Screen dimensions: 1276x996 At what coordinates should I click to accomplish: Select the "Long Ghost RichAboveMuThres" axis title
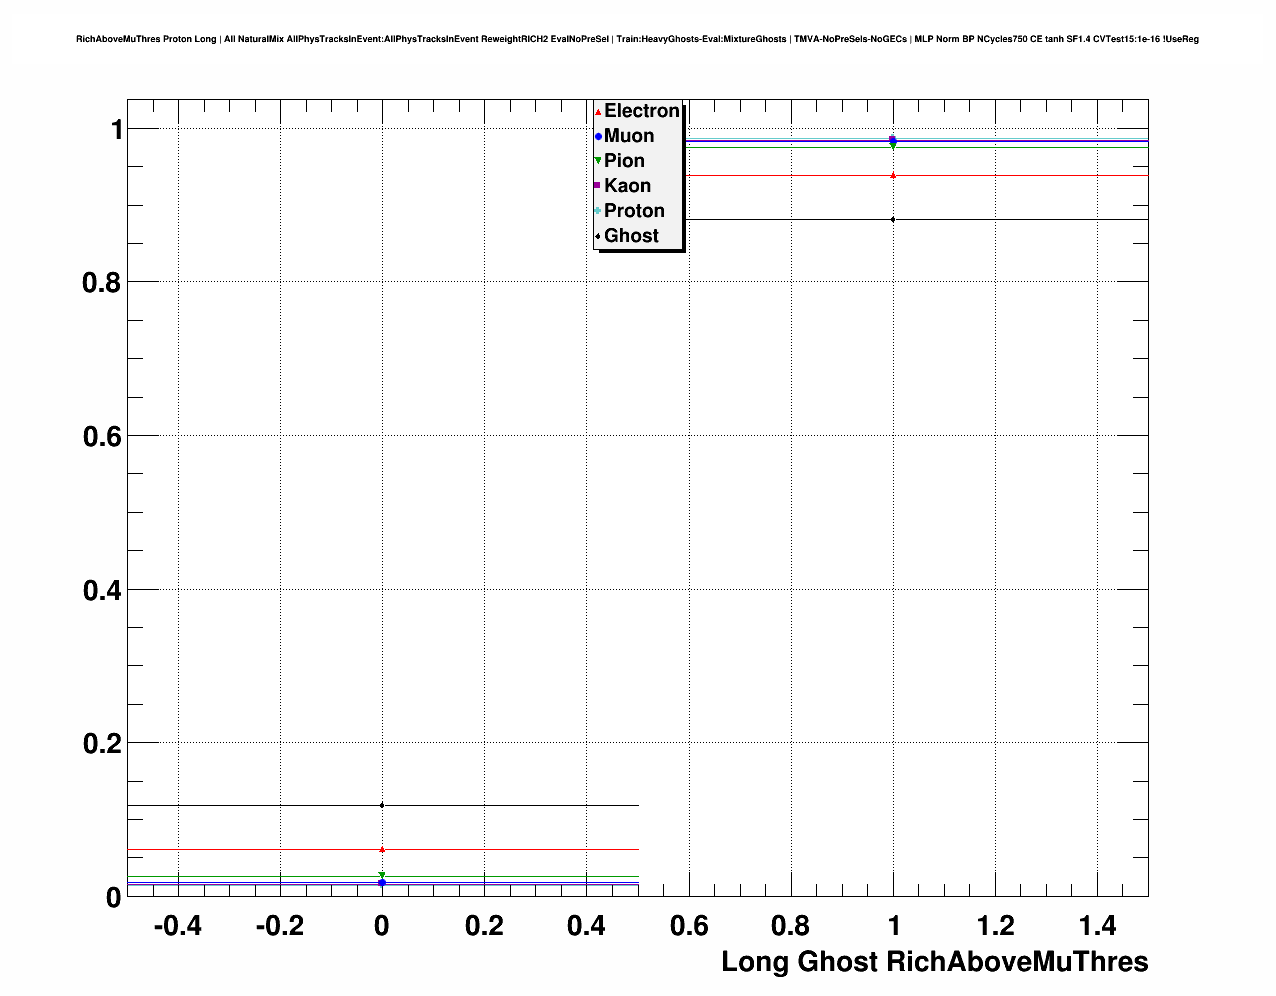tap(934, 962)
